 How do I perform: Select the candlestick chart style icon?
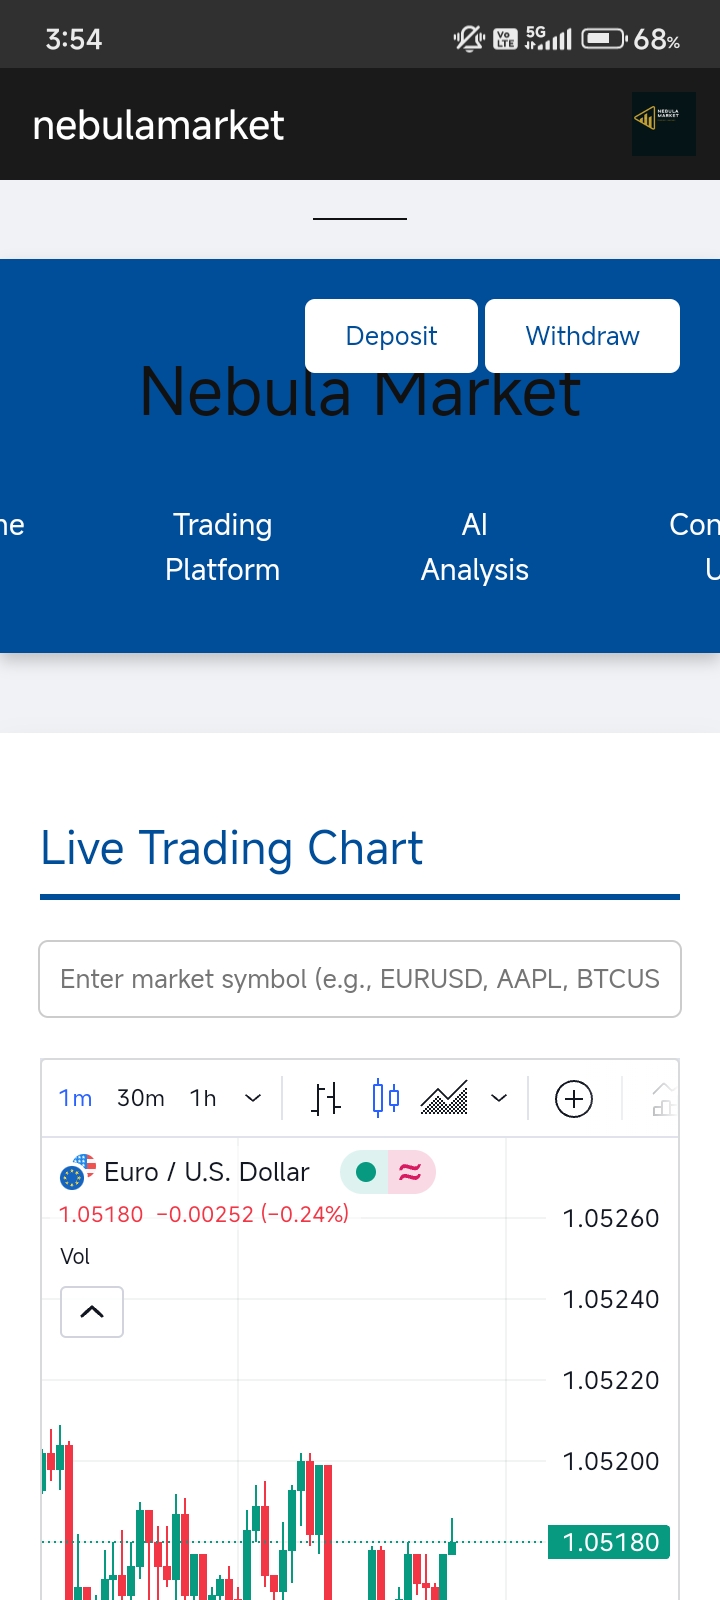point(385,1099)
